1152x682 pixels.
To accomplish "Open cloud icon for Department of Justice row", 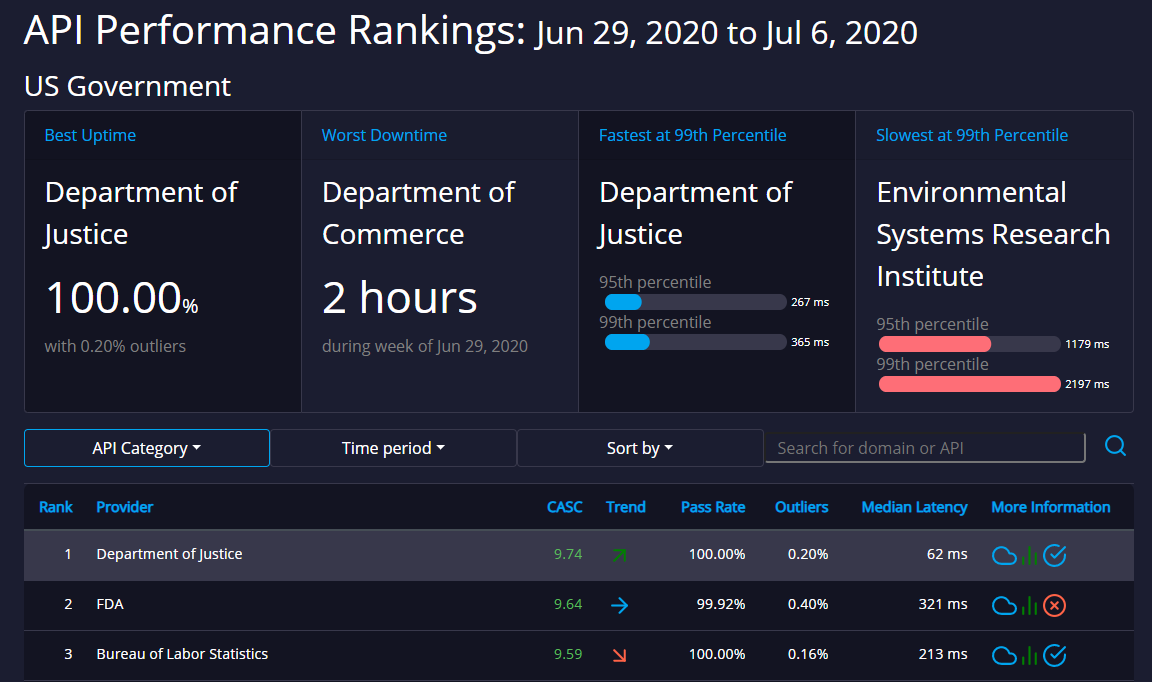I will click(1004, 556).
